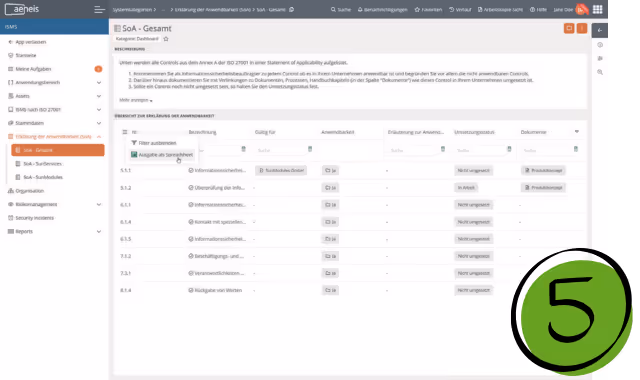Click the first orange button top right of SoA - Gesamt

[x=569, y=28]
